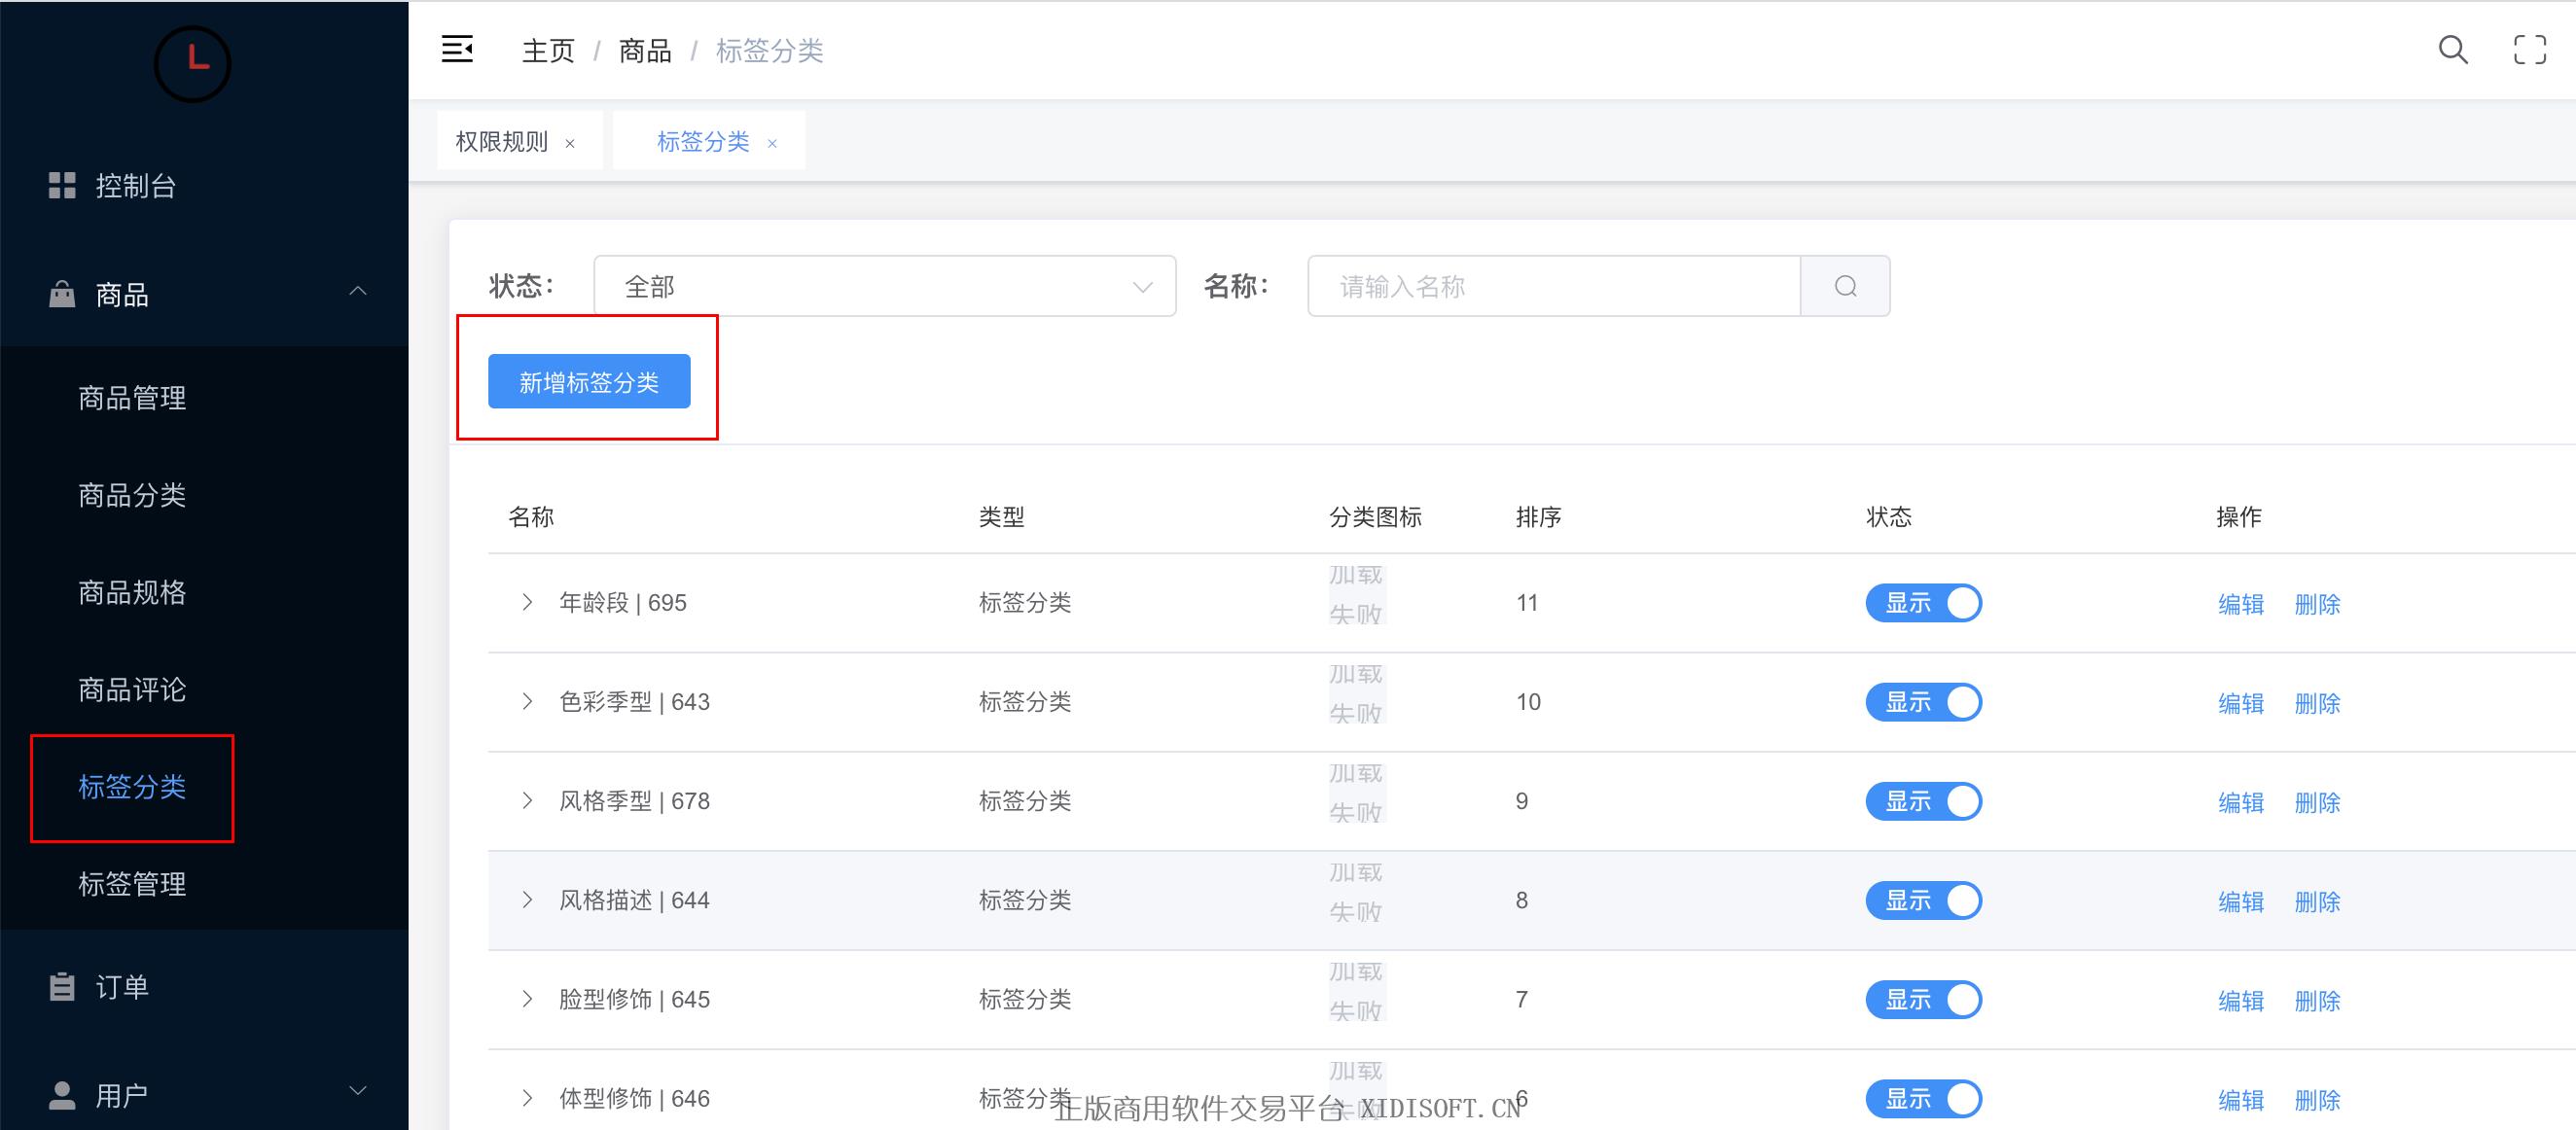
Task: Click 编辑 for 脸型修饰 | 645
Action: point(2240,1000)
